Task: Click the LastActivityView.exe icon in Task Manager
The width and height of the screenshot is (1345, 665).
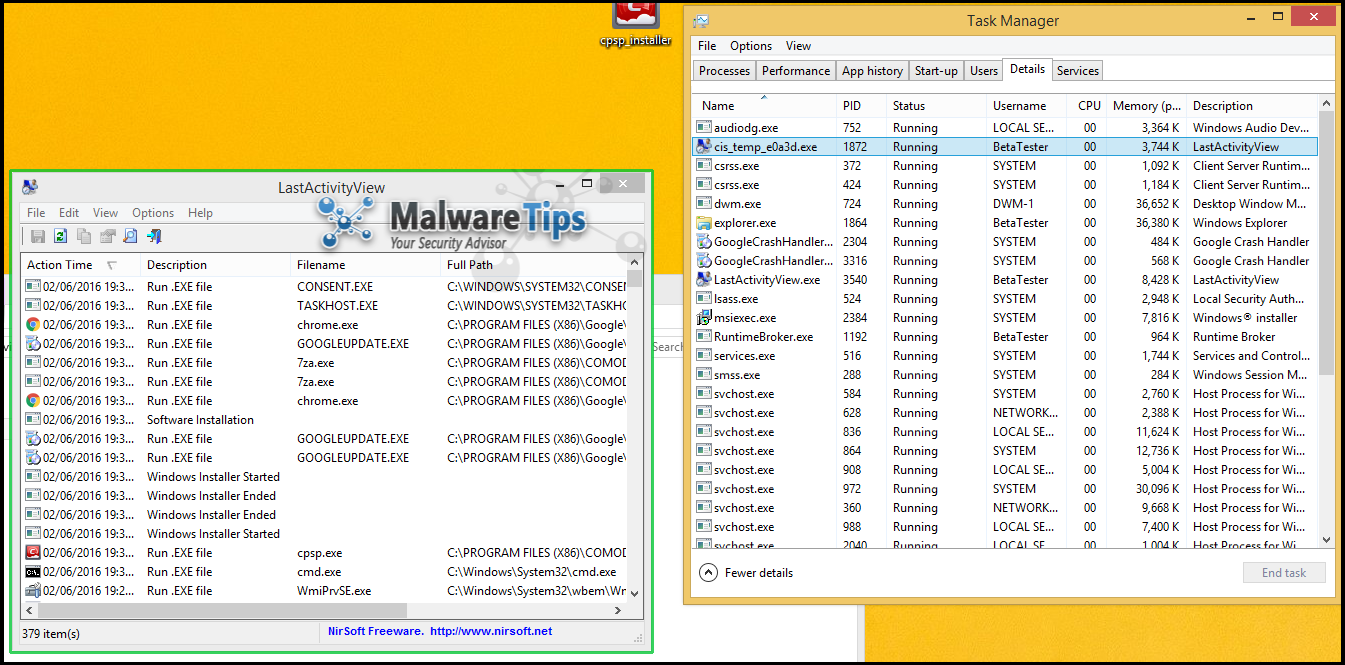Action: 704,280
